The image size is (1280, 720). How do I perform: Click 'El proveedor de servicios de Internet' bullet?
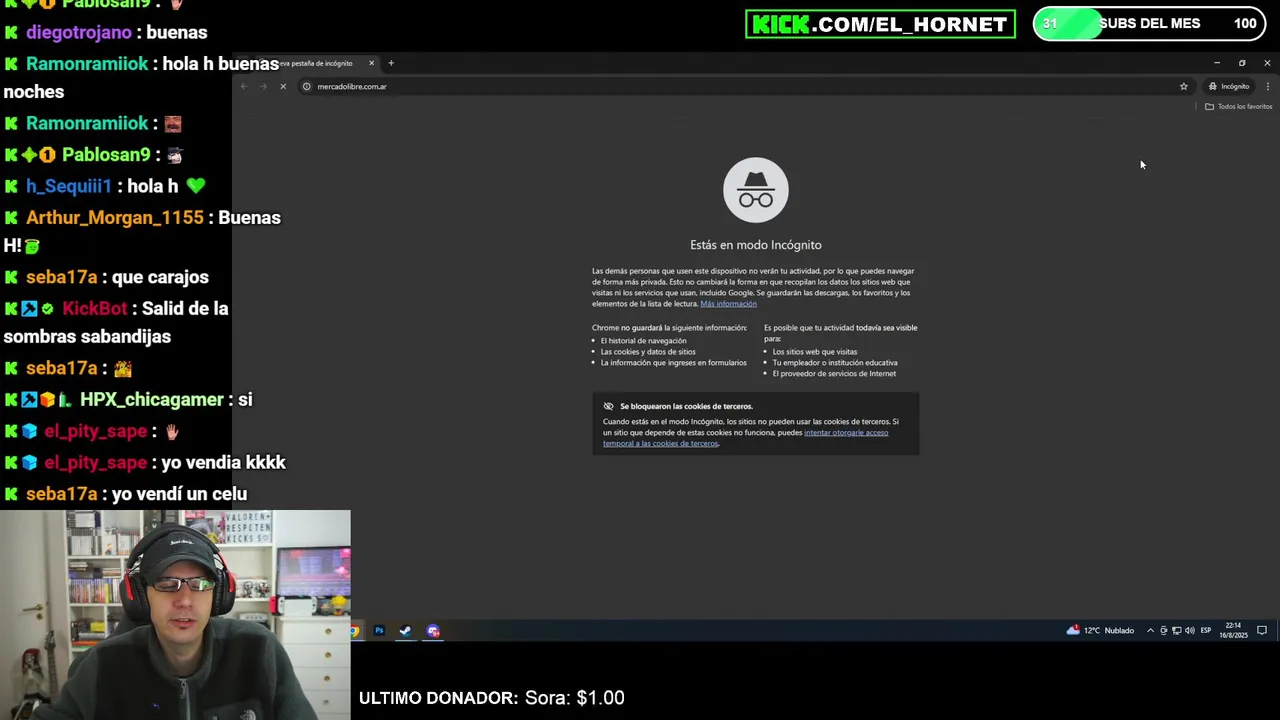[x=834, y=374]
